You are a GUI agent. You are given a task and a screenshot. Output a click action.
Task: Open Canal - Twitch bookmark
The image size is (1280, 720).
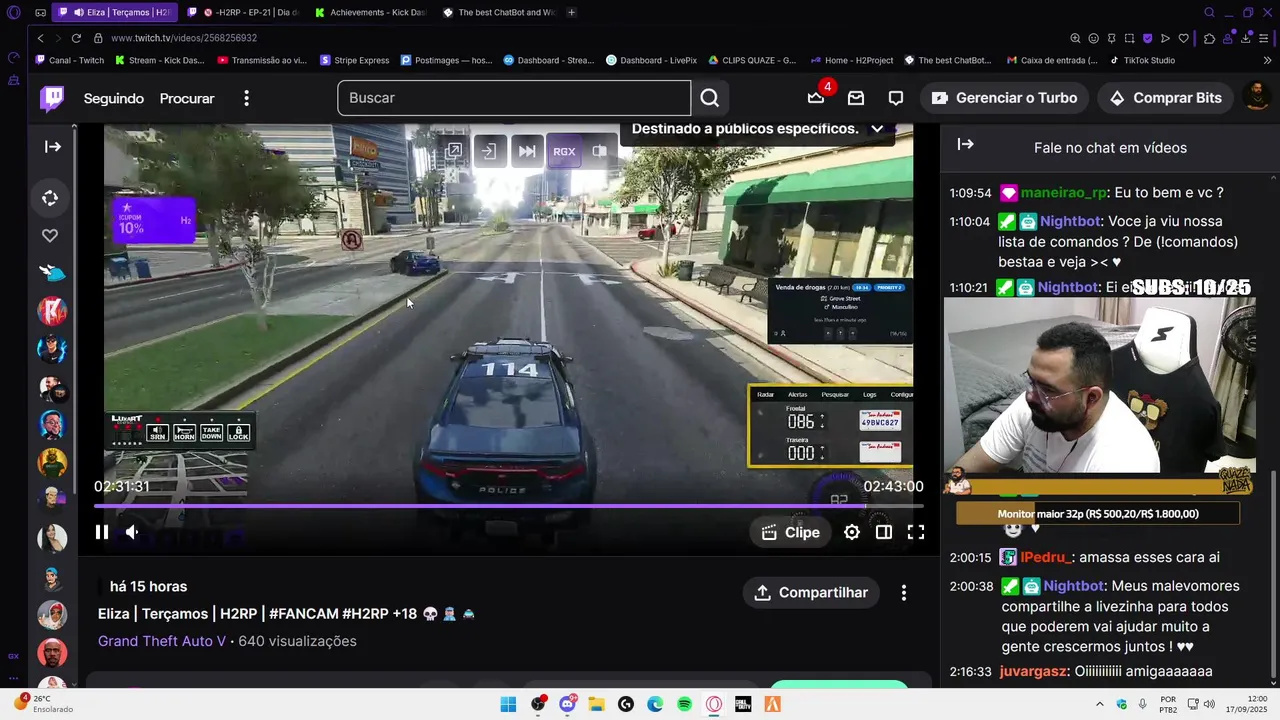point(70,60)
